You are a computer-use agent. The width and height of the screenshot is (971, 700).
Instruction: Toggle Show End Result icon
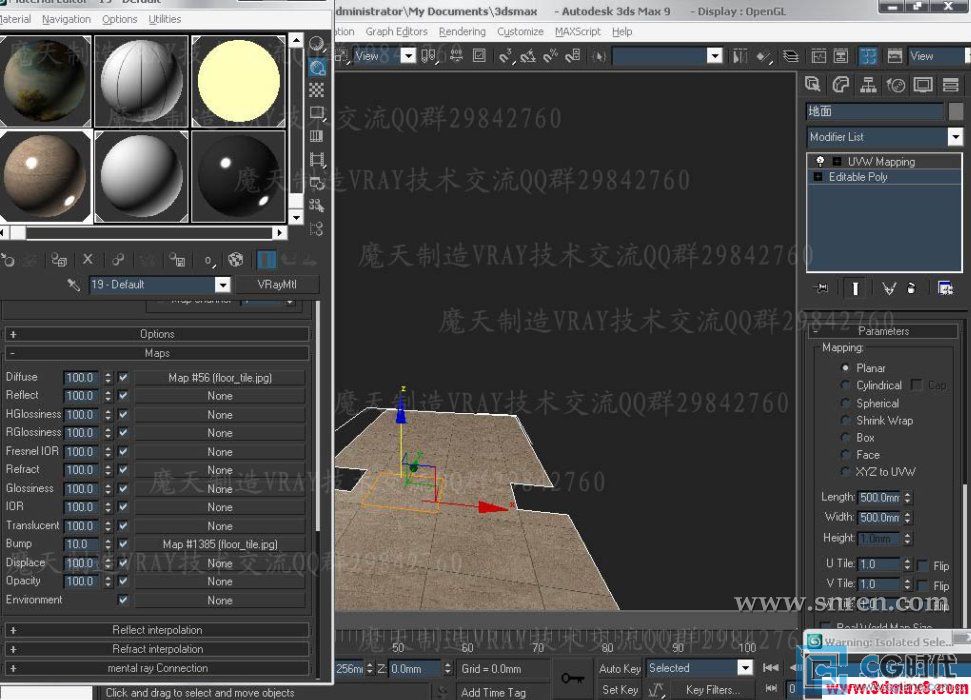[266, 260]
